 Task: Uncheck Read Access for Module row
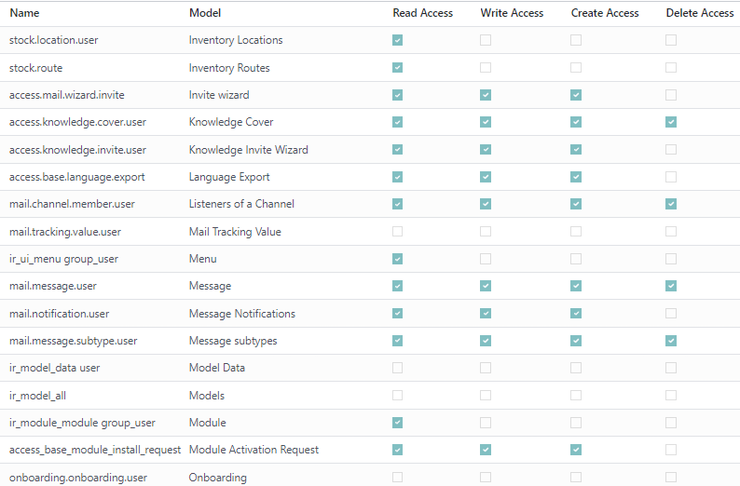click(x=397, y=422)
